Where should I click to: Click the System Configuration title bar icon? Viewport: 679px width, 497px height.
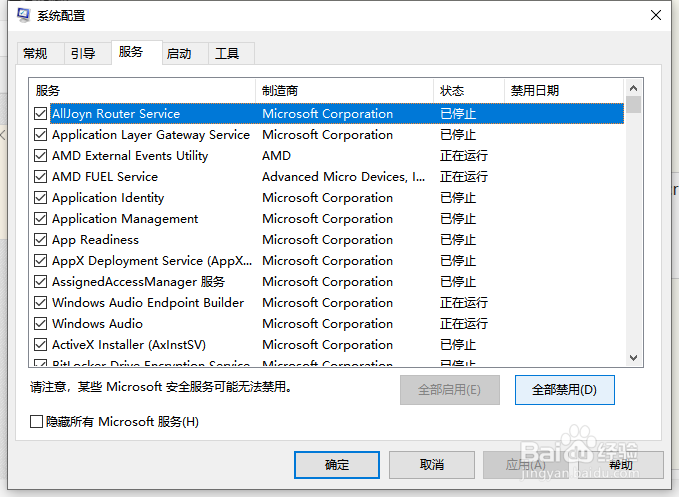(x=23, y=15)
